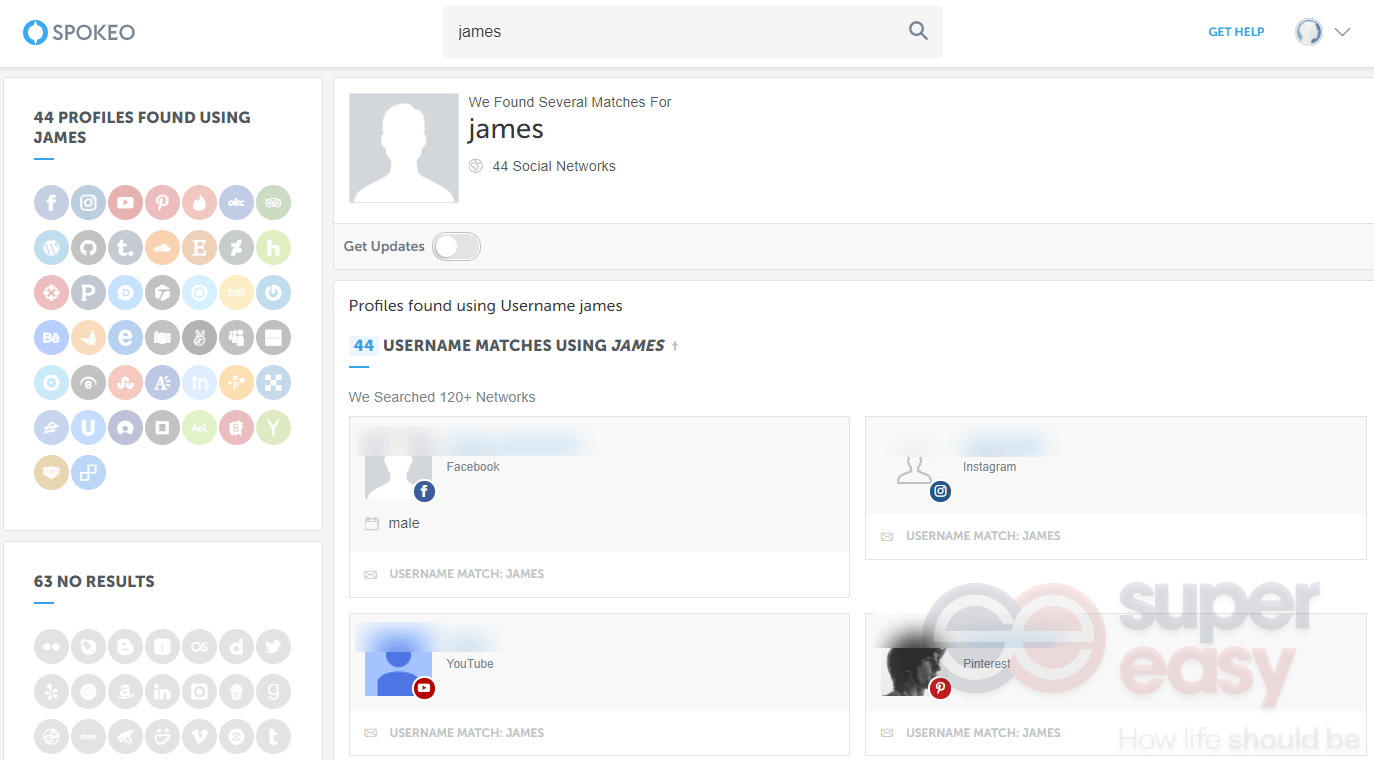Click the 'We Searched 120+ Networks' text
Viewport: 1374px width, 760px height.
click(x=442, y=397)
